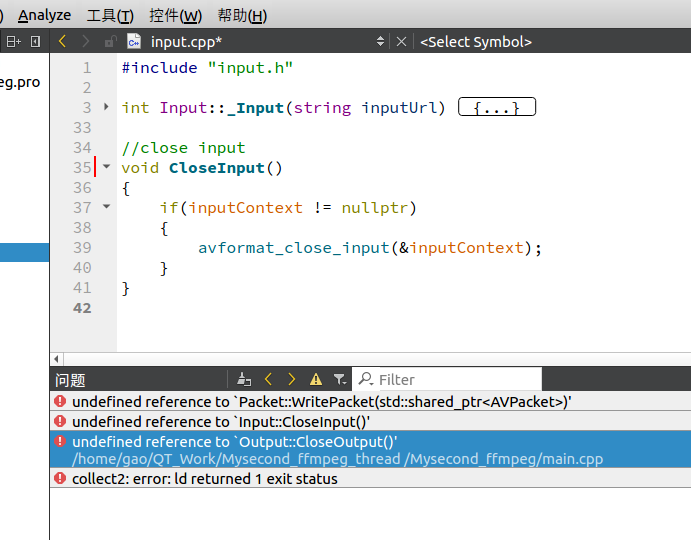691x540 pixels.
Task: Click the C++ file icon for input.cpp
Action: pos(134,41)
